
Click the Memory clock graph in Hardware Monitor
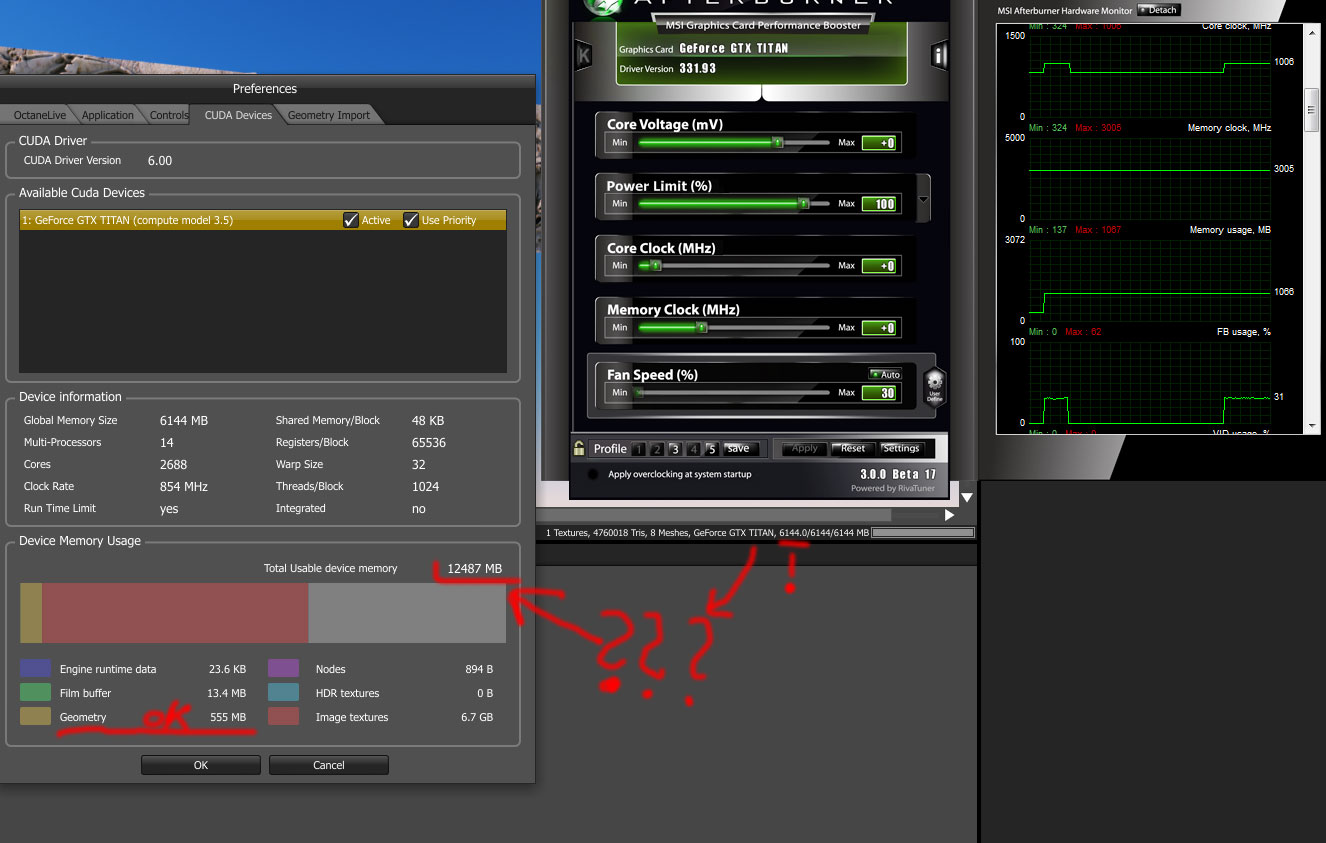pos(1149,177)
